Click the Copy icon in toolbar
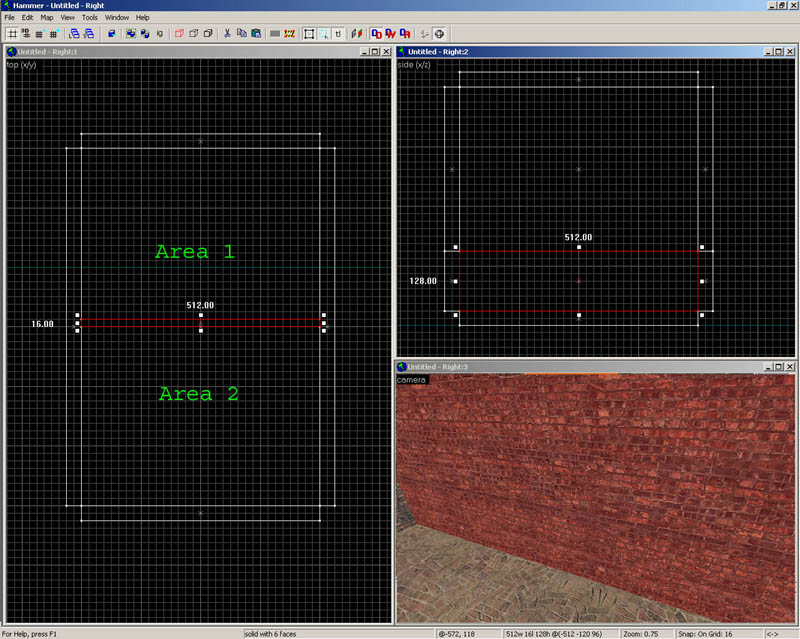Viewport: 800px width, 639px height. coord(242,33)
